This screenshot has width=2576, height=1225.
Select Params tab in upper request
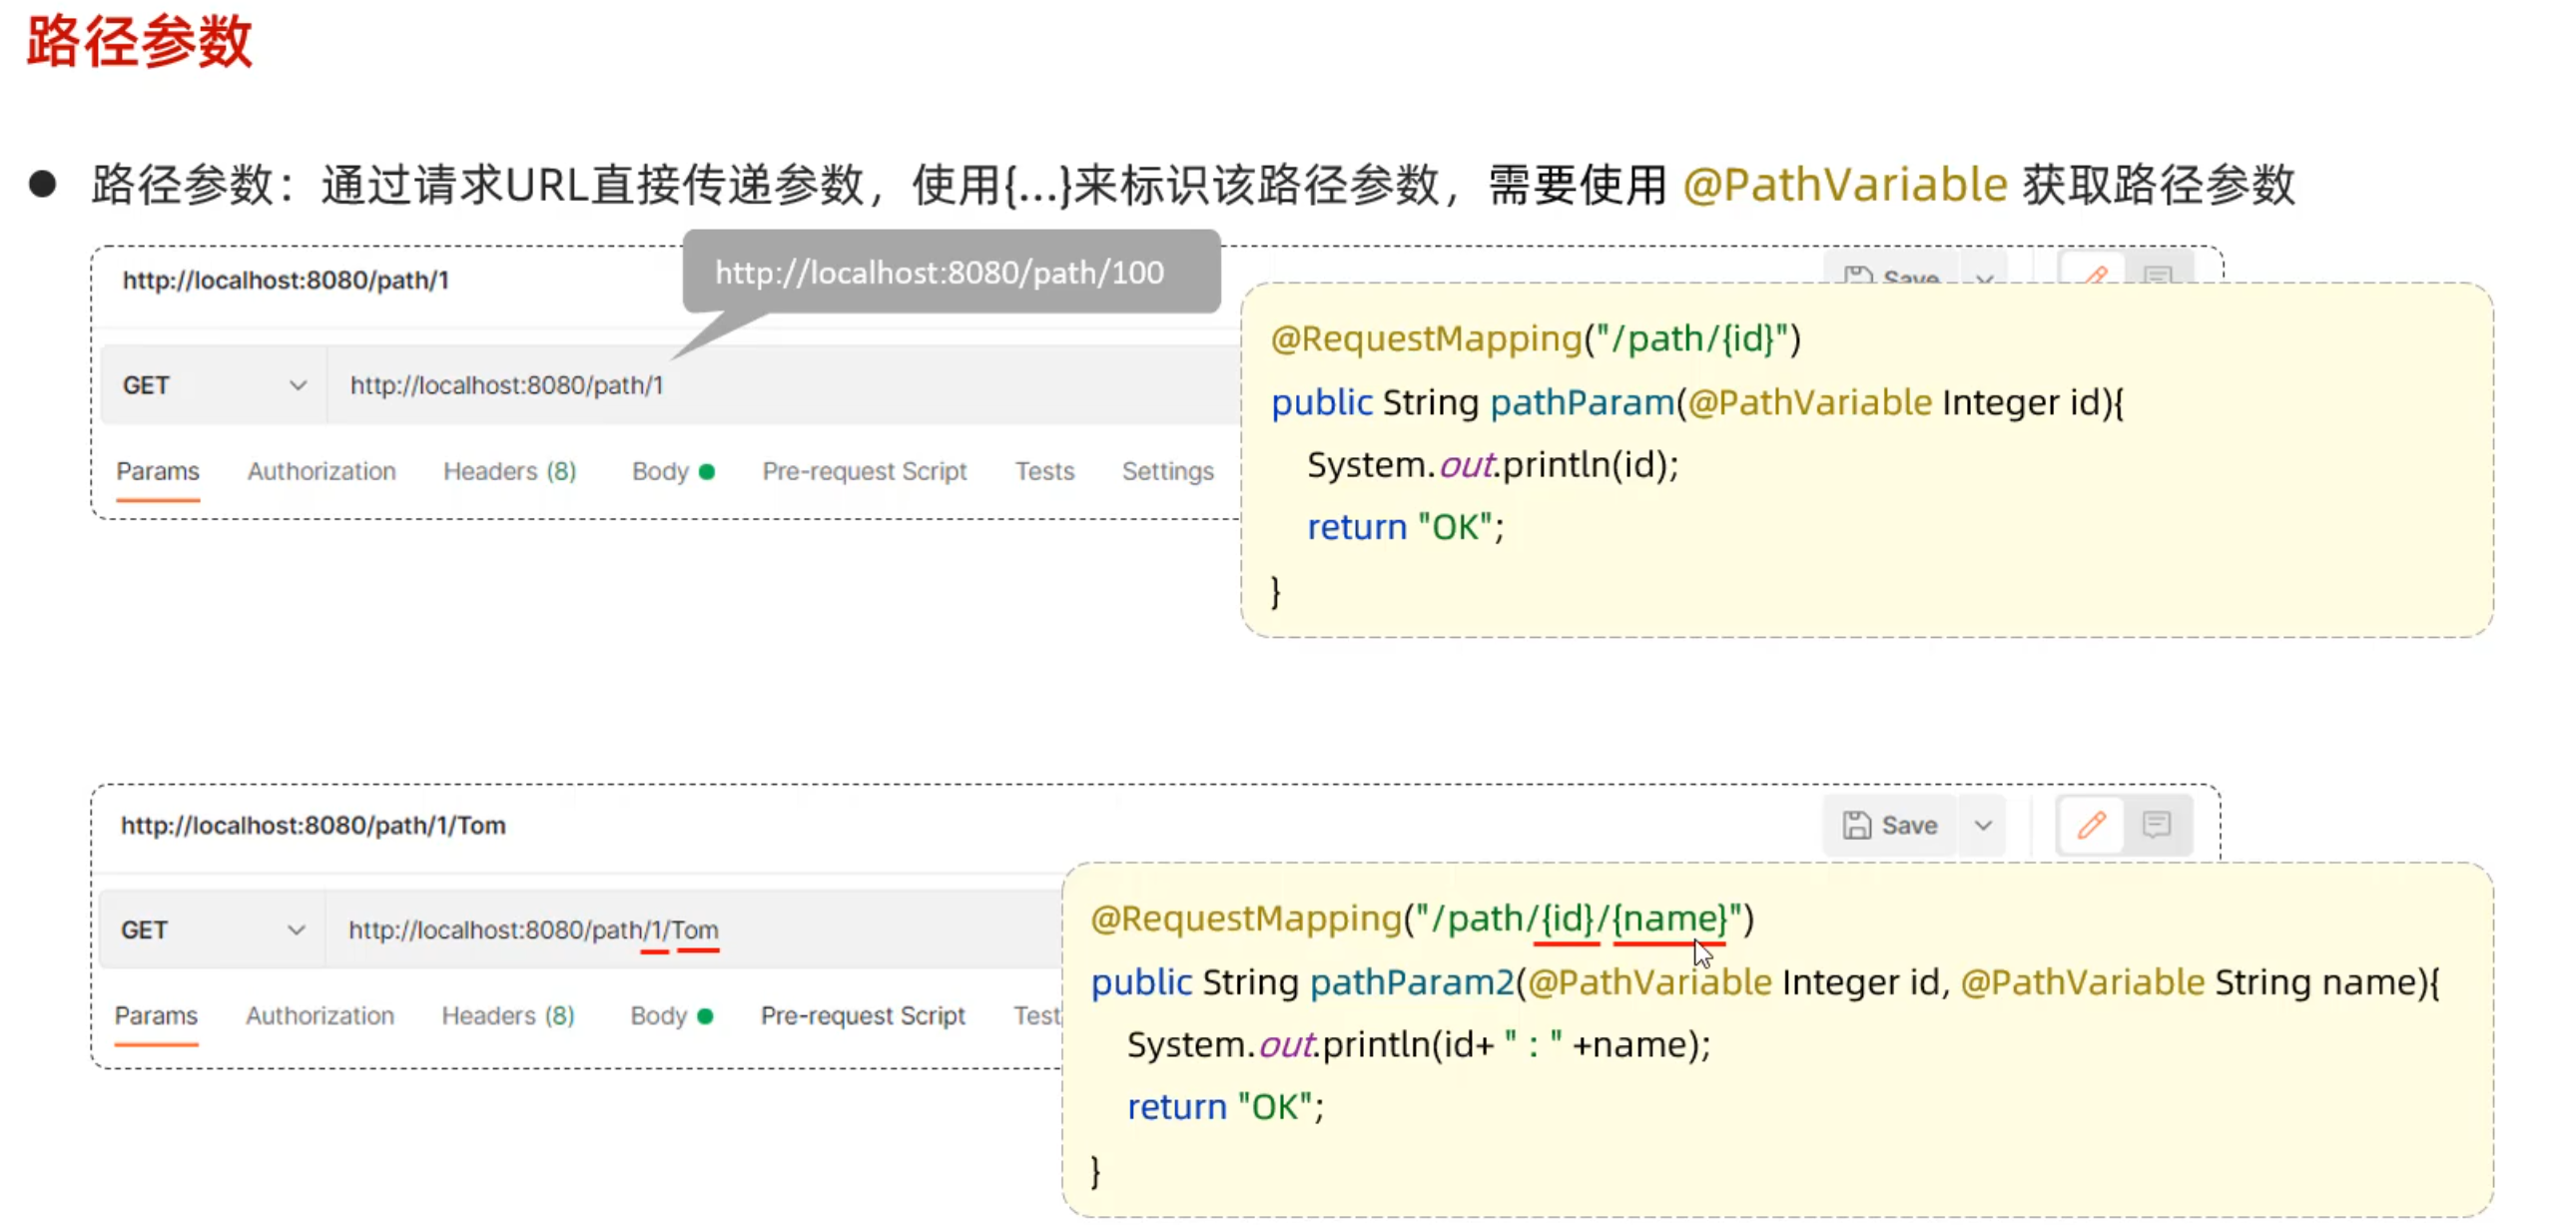pyautogui.click(x=158, y=471)
